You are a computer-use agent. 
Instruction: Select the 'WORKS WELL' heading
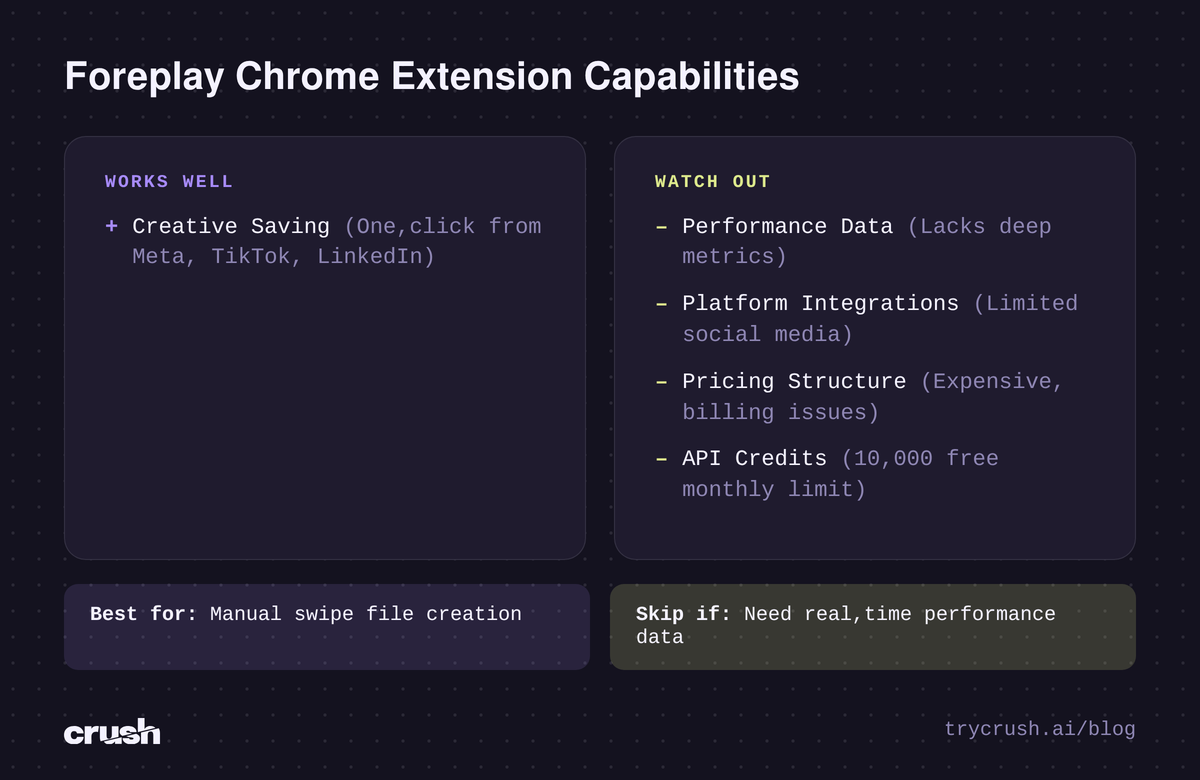(169, 182)
